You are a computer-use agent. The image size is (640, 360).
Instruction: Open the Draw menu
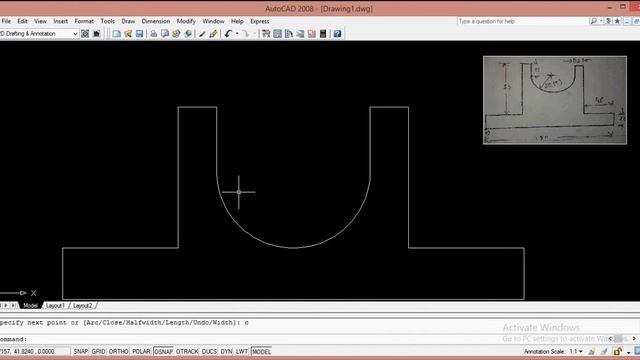[128, 21]
